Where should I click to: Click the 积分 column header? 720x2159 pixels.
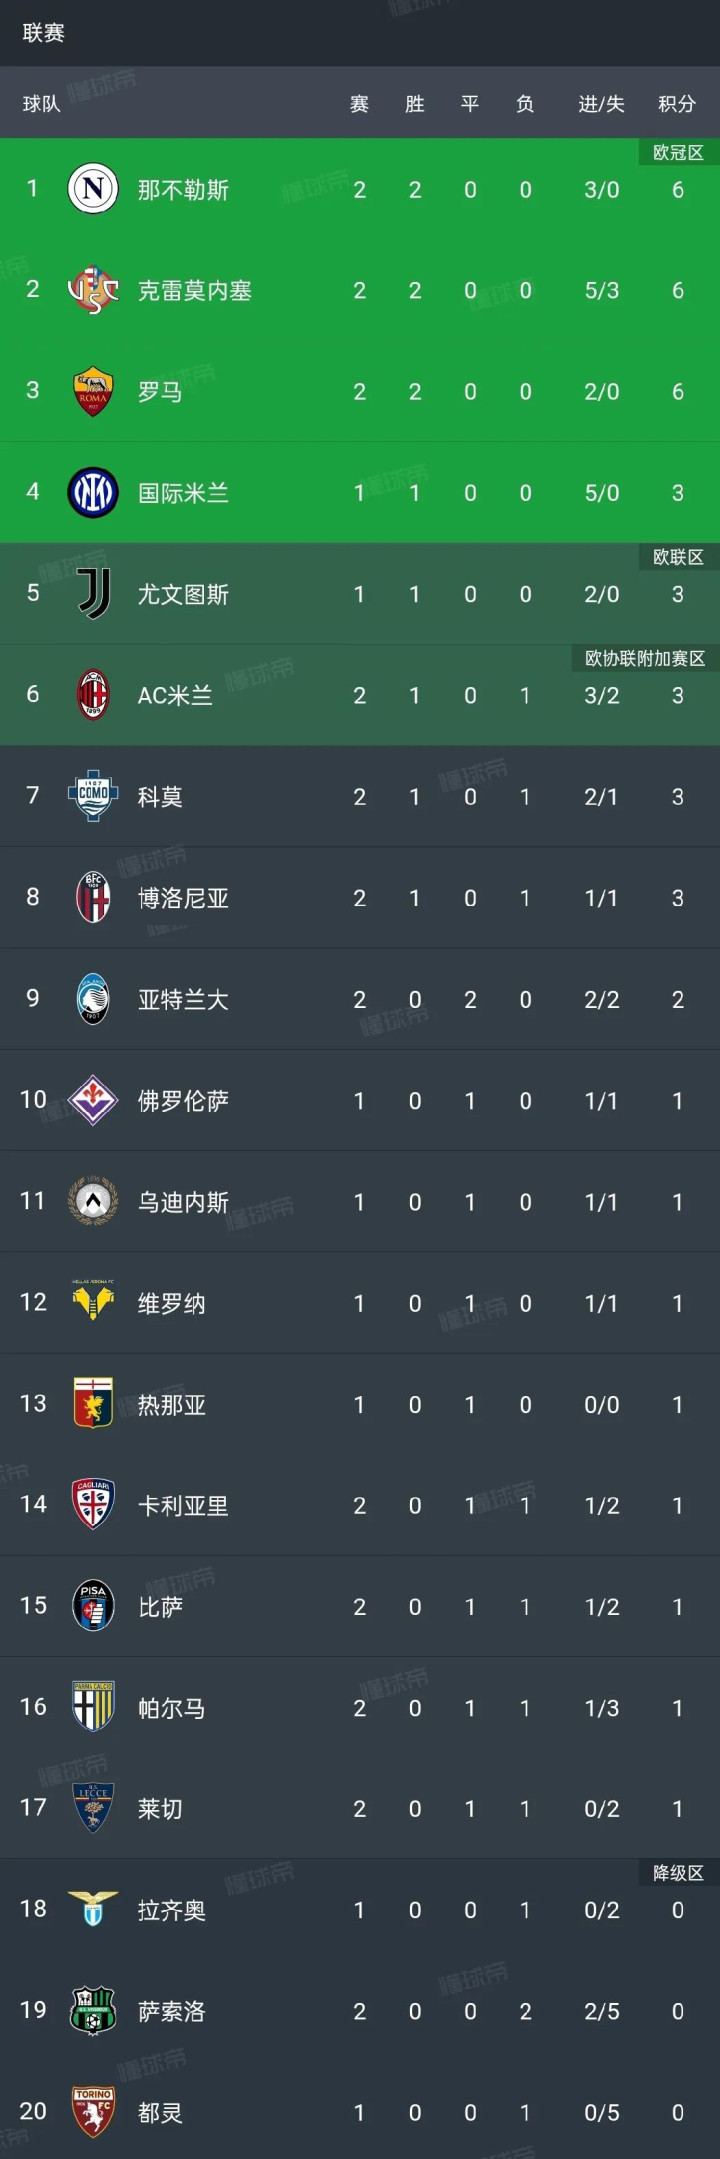(x=677, y=104)
